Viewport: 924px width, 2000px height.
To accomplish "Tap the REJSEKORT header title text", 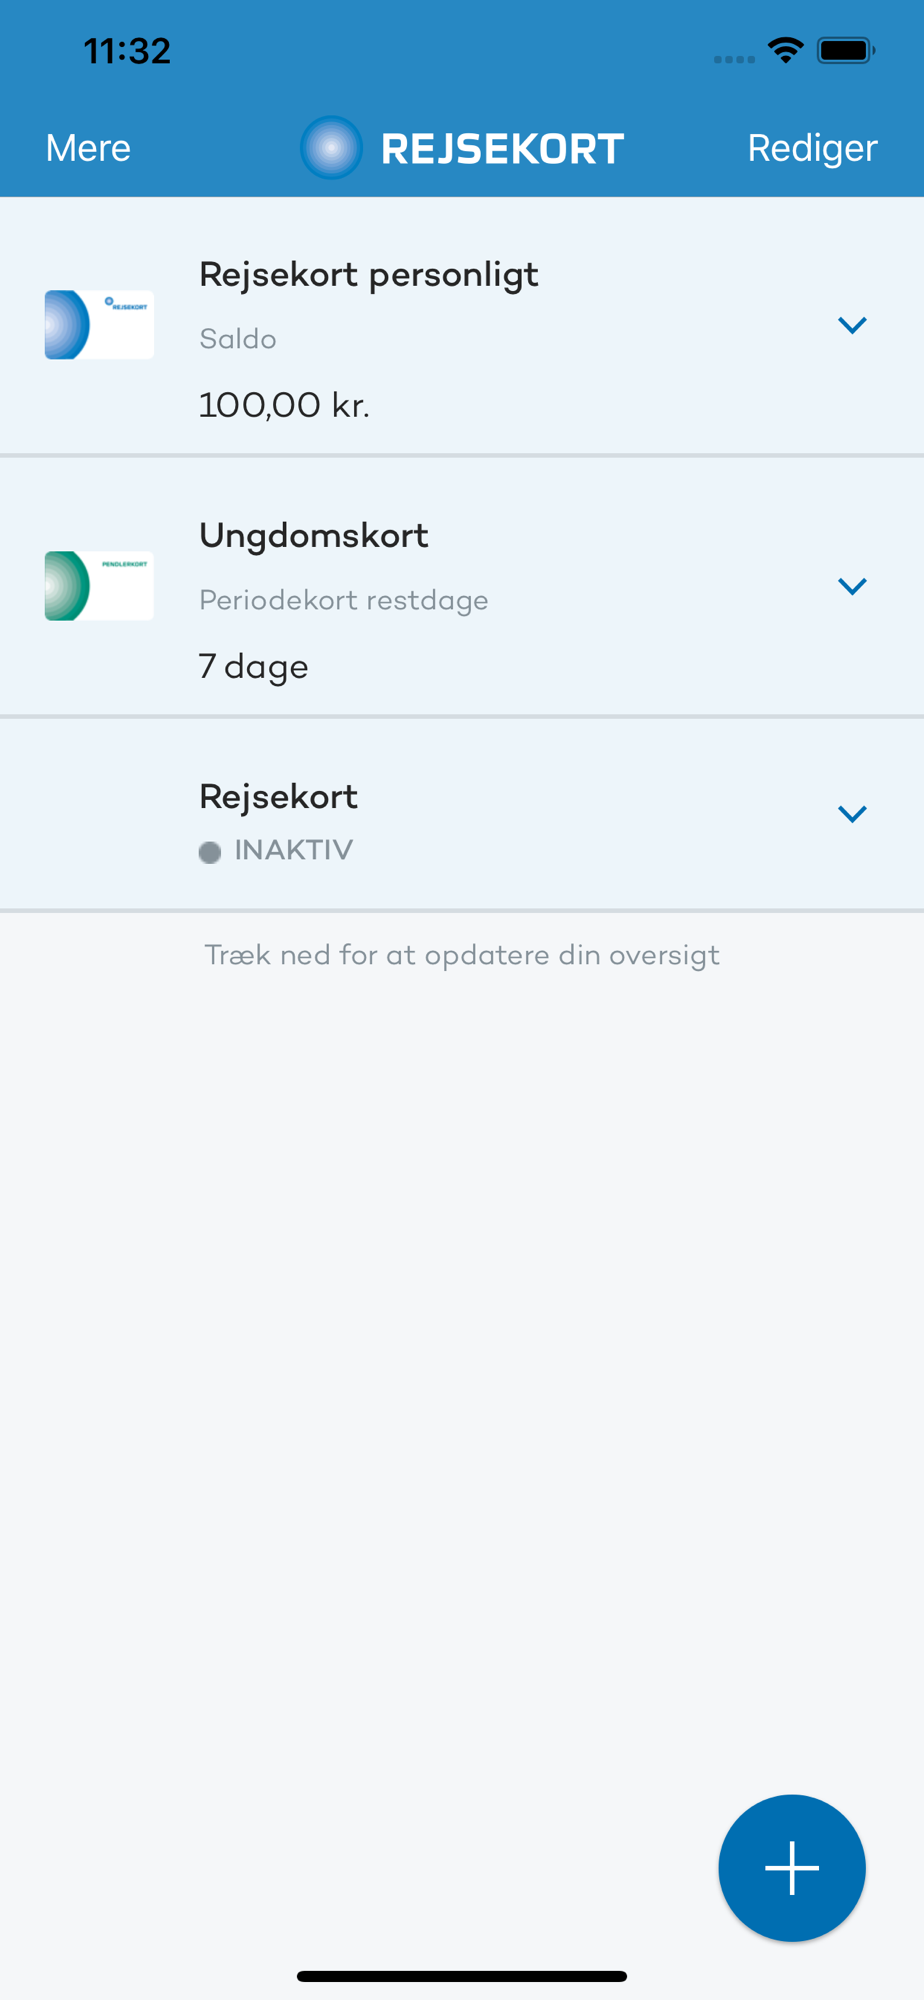I will (x=502, y=149).
